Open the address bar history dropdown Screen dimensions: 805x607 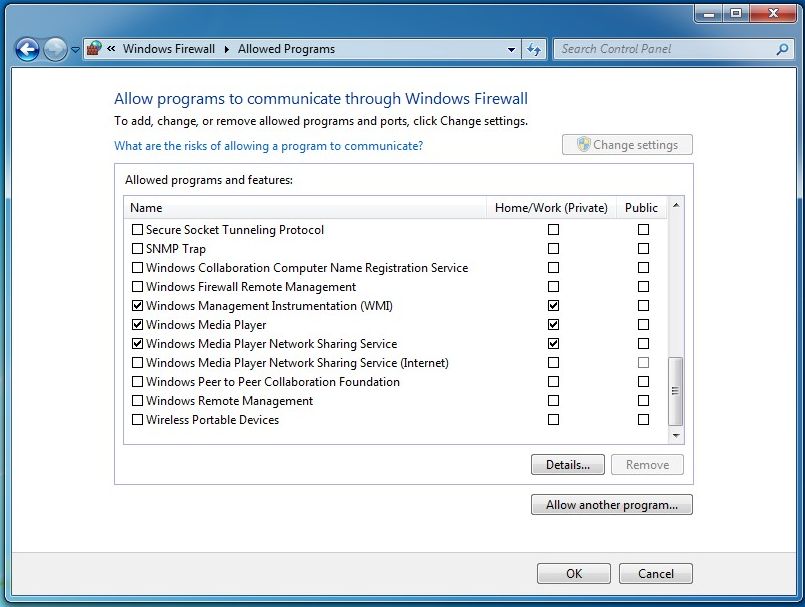pos(511,49)
